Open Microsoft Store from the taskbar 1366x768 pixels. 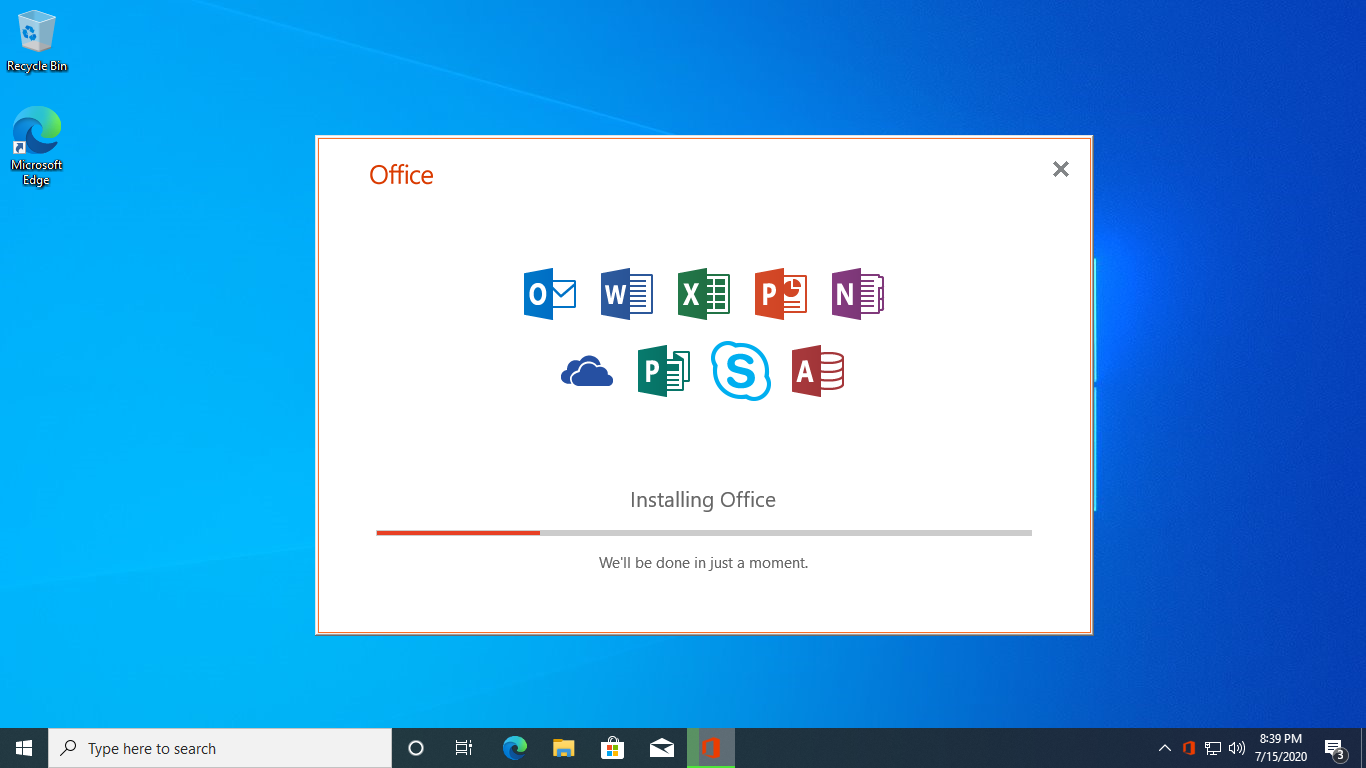tap(612, 748)
